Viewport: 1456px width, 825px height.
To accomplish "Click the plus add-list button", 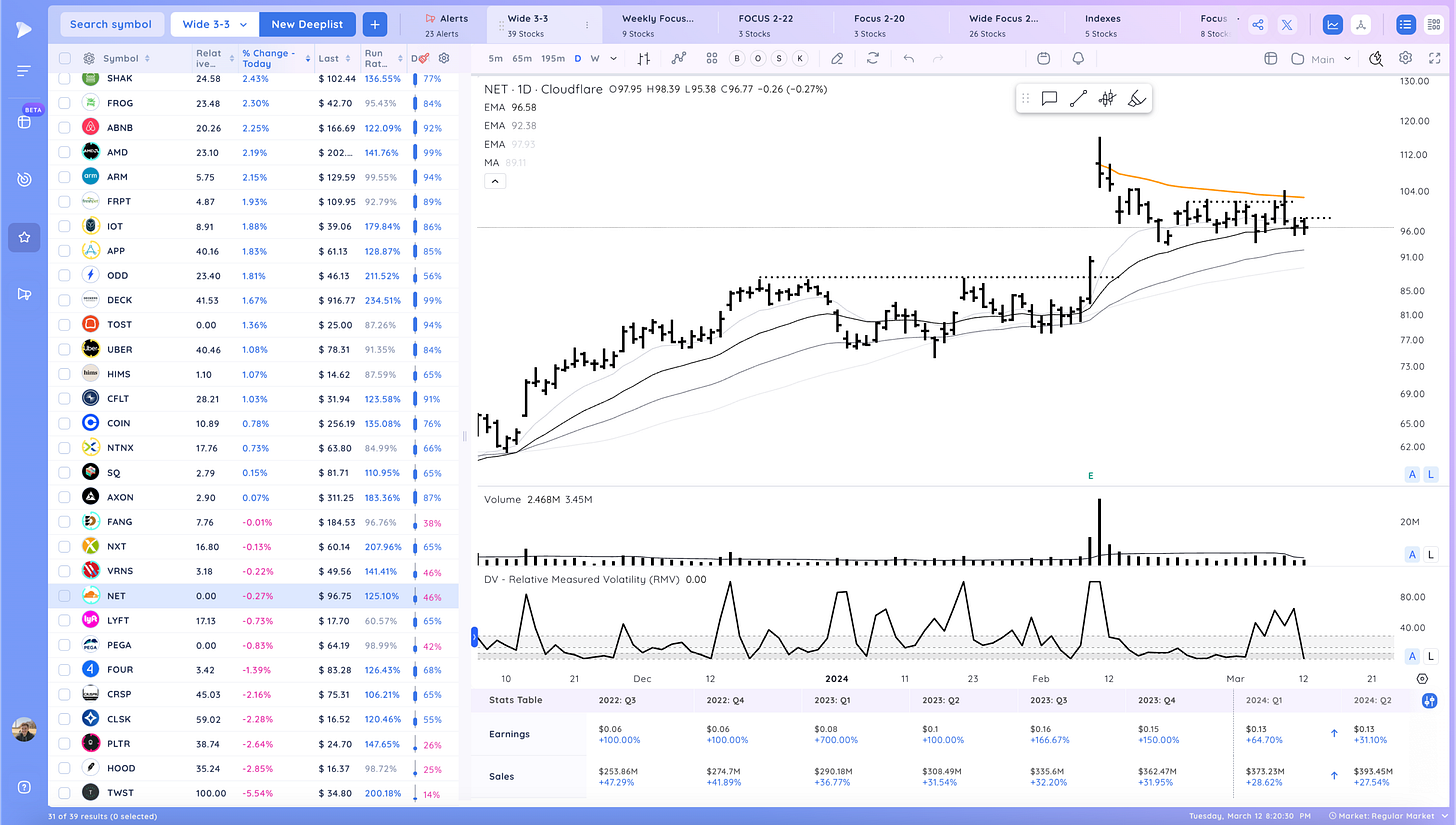I will coord(375,24).
